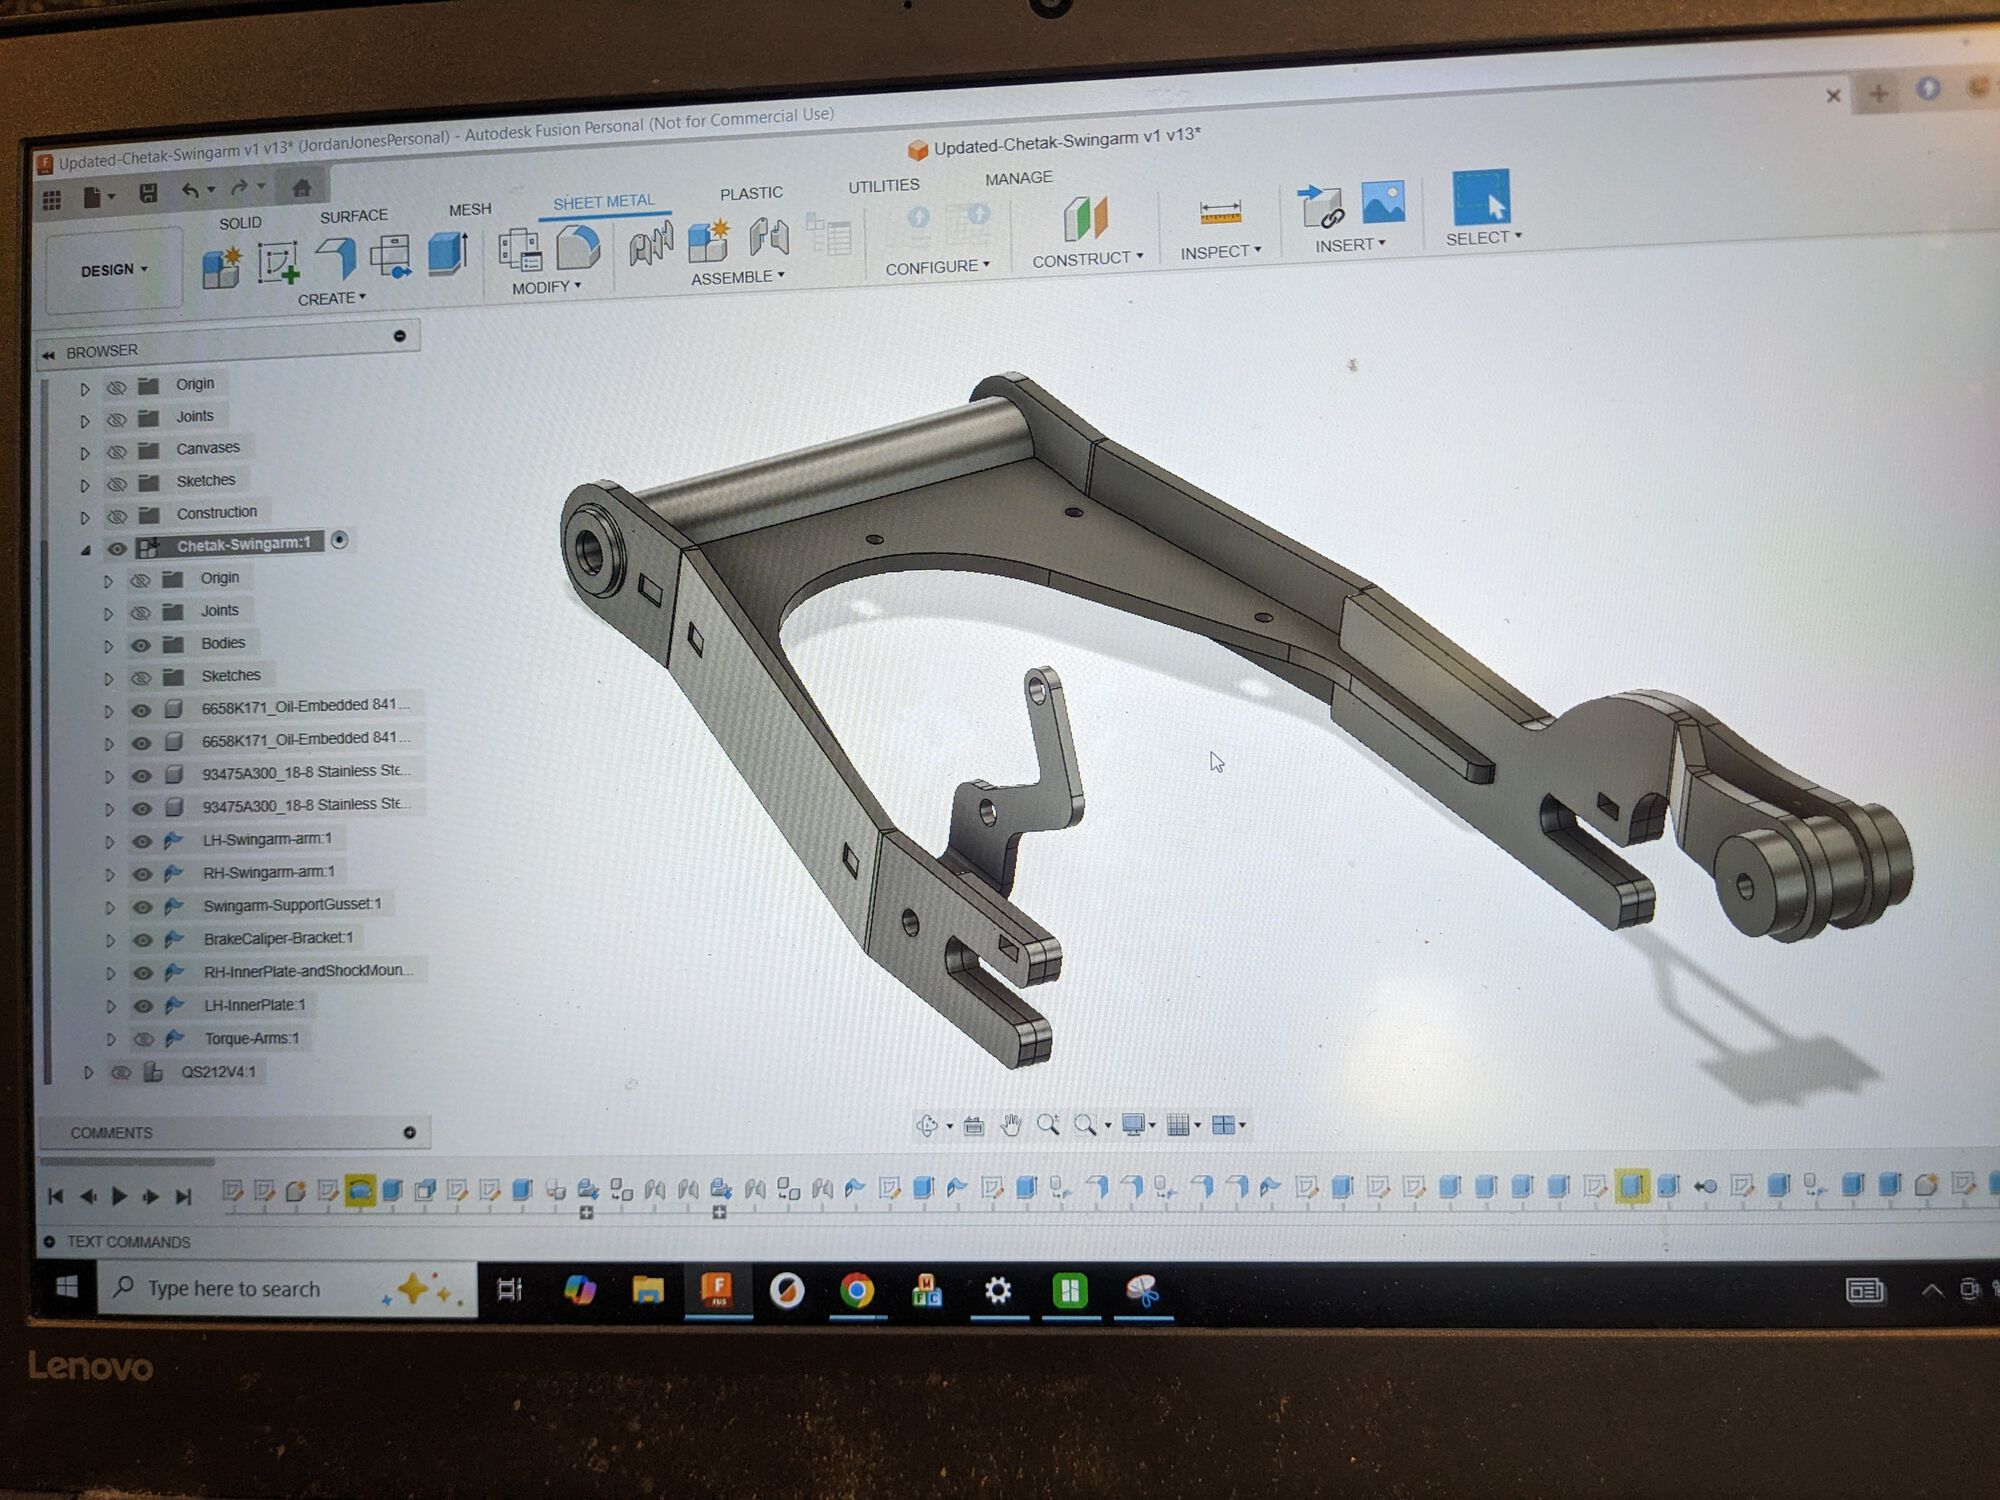Screen dimensions: 2000x1500
Task: Click the Save icon in toolbar
Action: click(x=150, y=193)
